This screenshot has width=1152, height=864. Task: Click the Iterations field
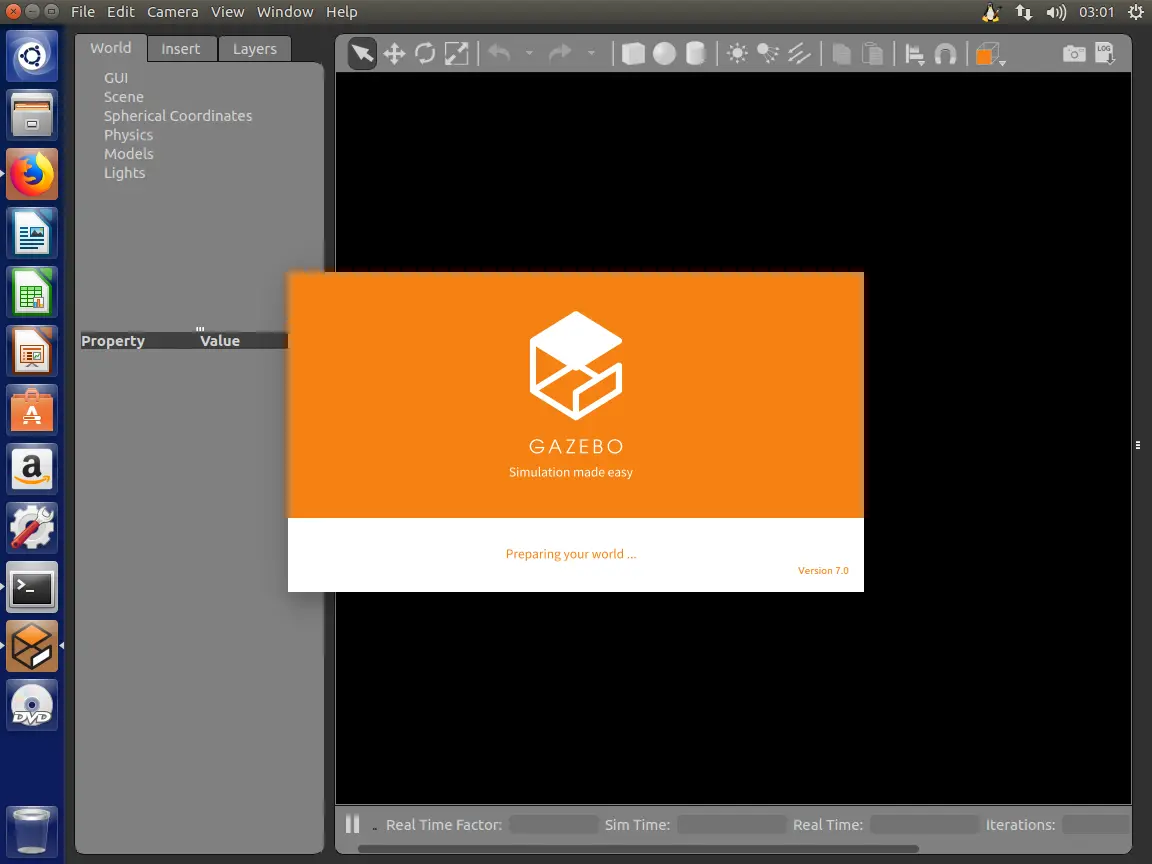(x=1096, y=824)
